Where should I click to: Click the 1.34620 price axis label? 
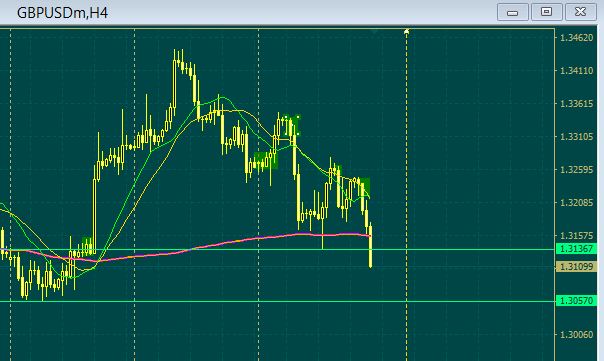click(x=576, y=38)
